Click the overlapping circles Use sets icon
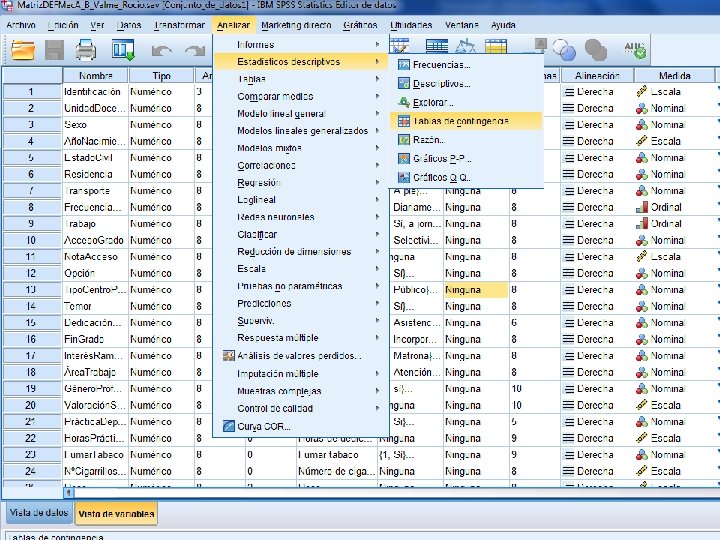The image size is (720, 540). pos(564,50)
